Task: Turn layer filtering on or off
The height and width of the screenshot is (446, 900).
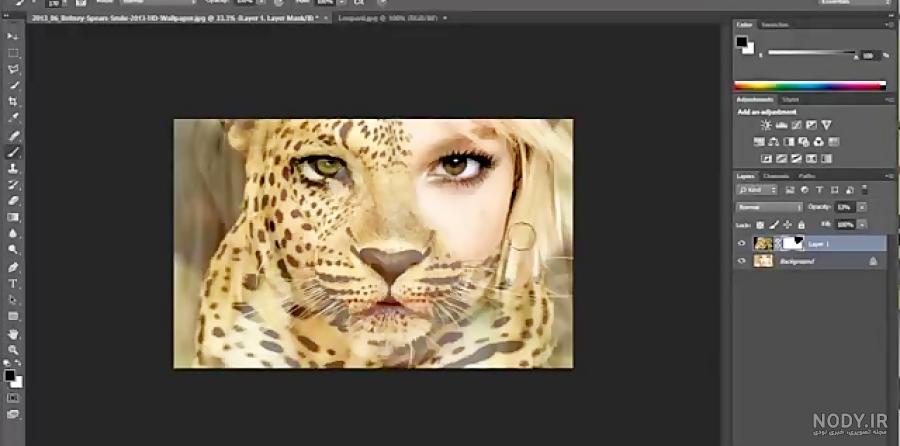Action: click(865, 189)
